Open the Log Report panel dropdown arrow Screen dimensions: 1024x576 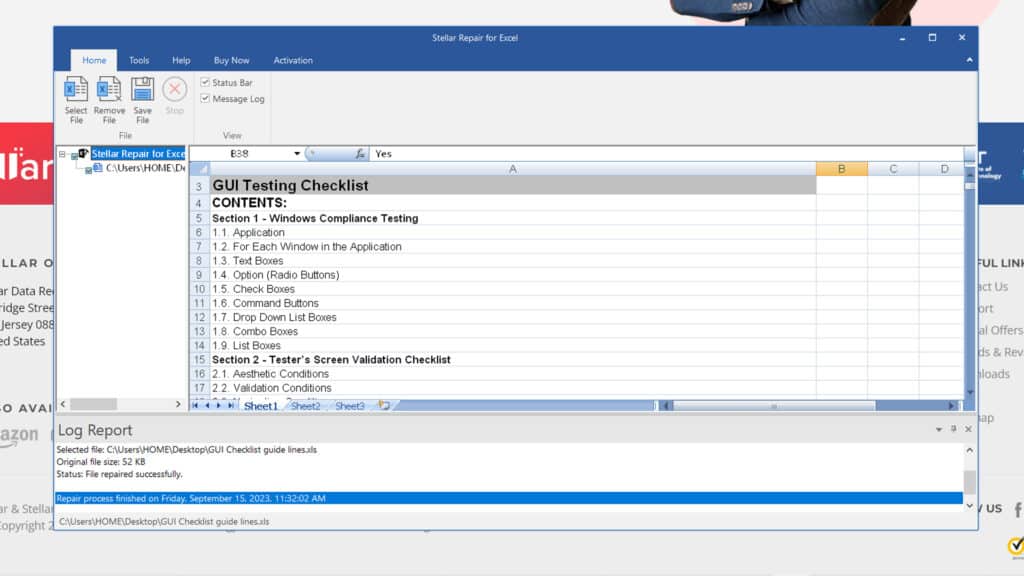click(x=938, y=429)
